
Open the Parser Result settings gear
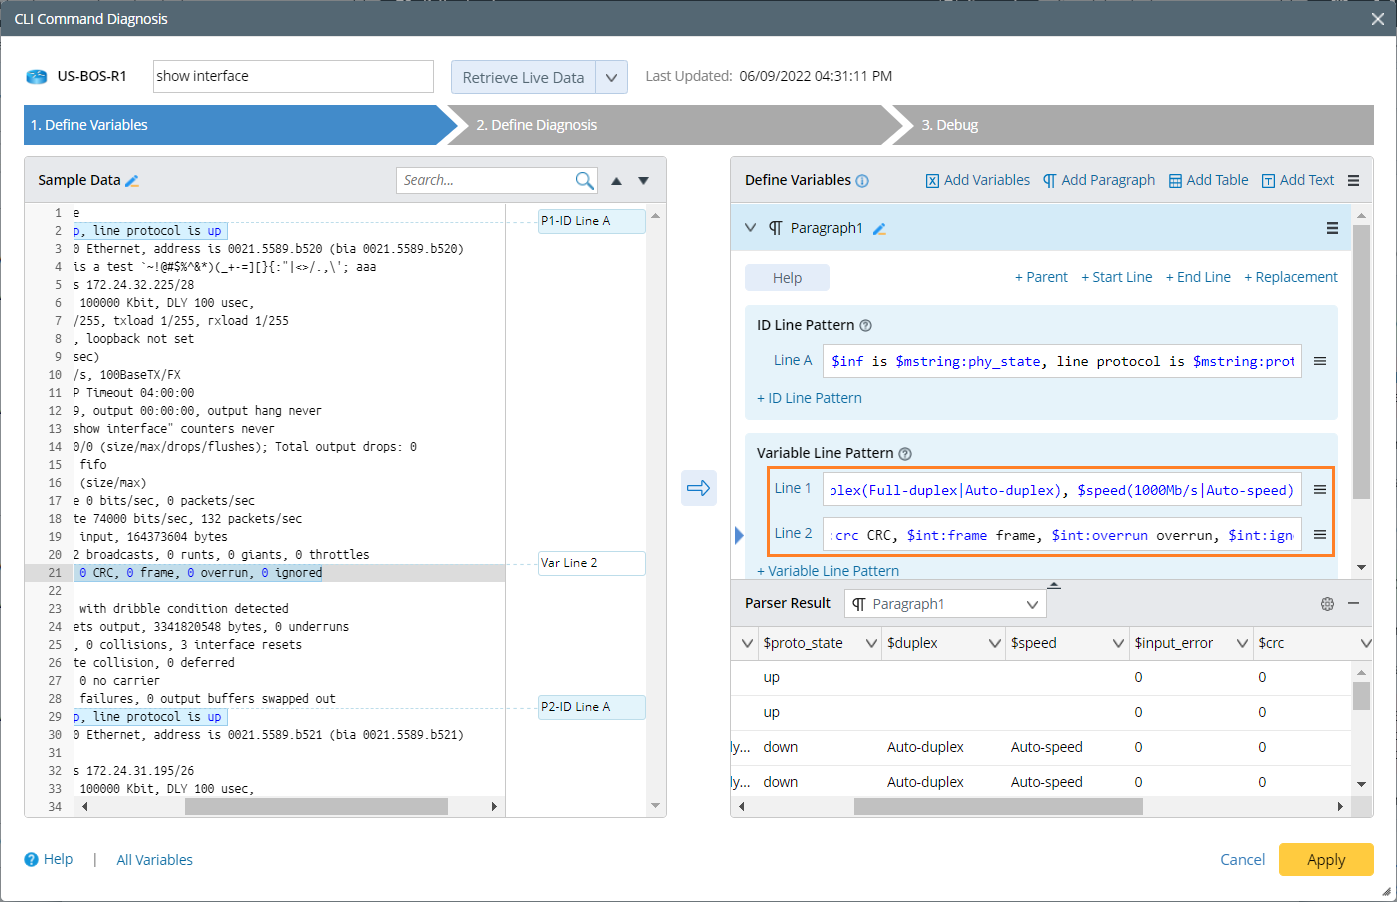pos(1327,604)
